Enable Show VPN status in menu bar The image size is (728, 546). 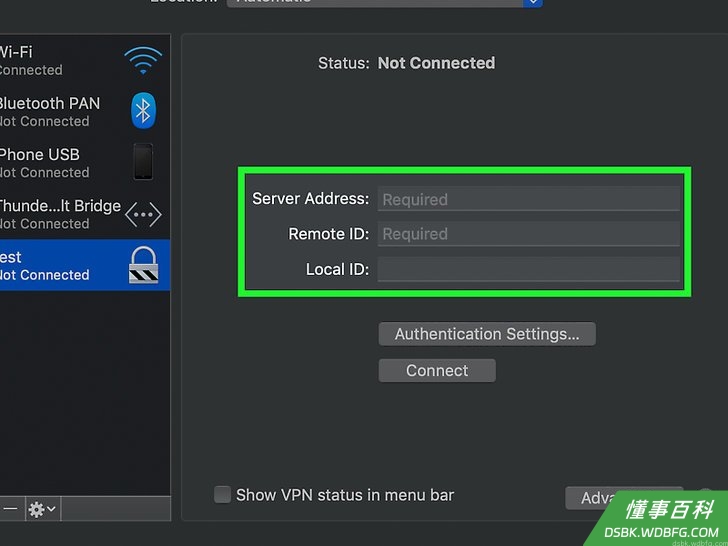pyautogui.click(x=222, y=495)
